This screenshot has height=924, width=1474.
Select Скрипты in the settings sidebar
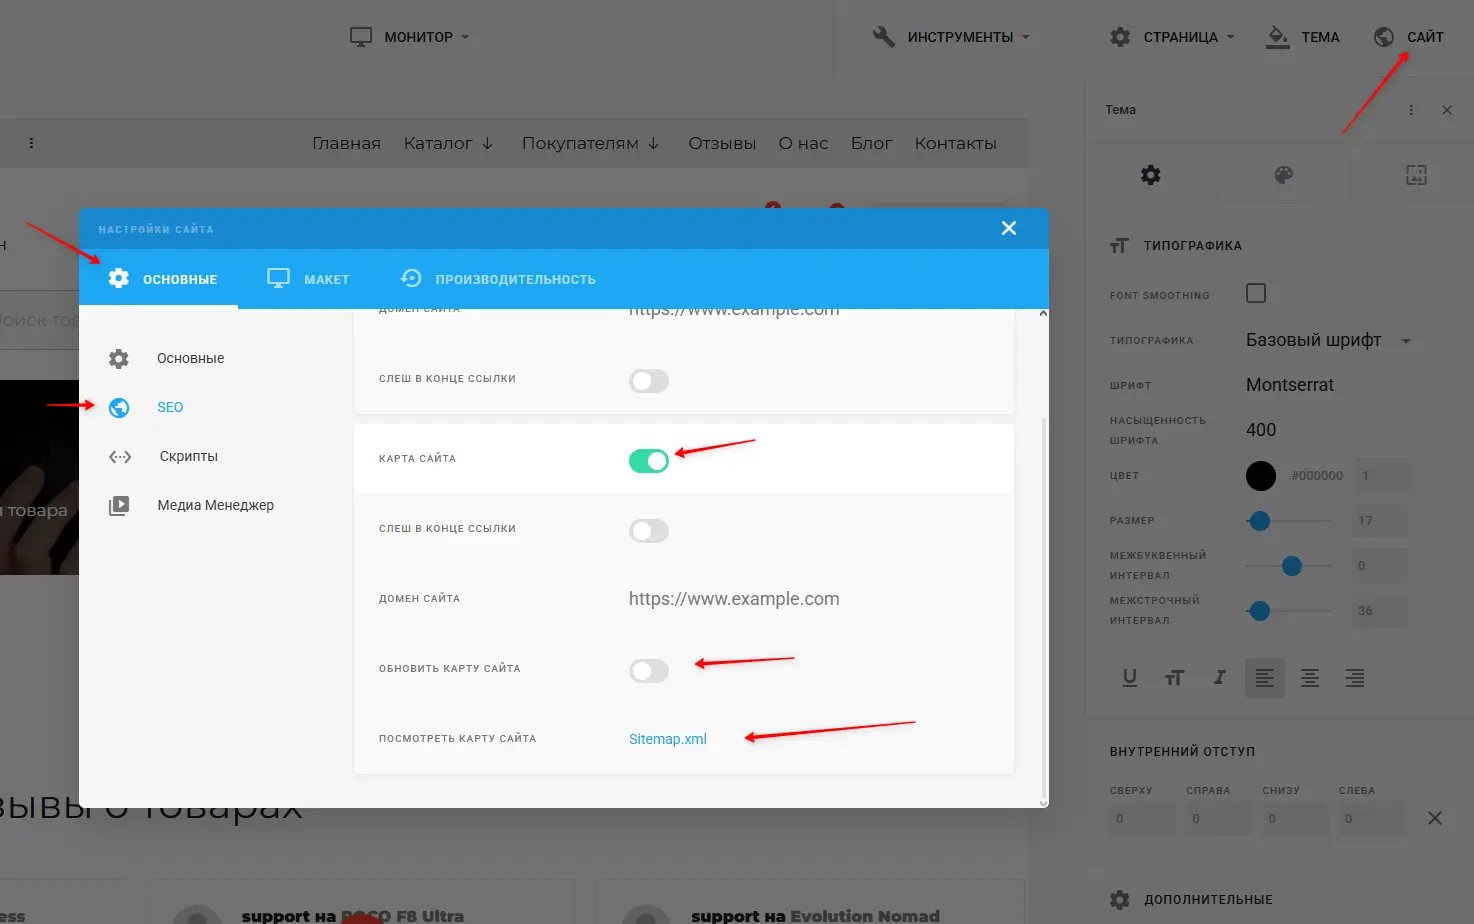coord(188,456)
